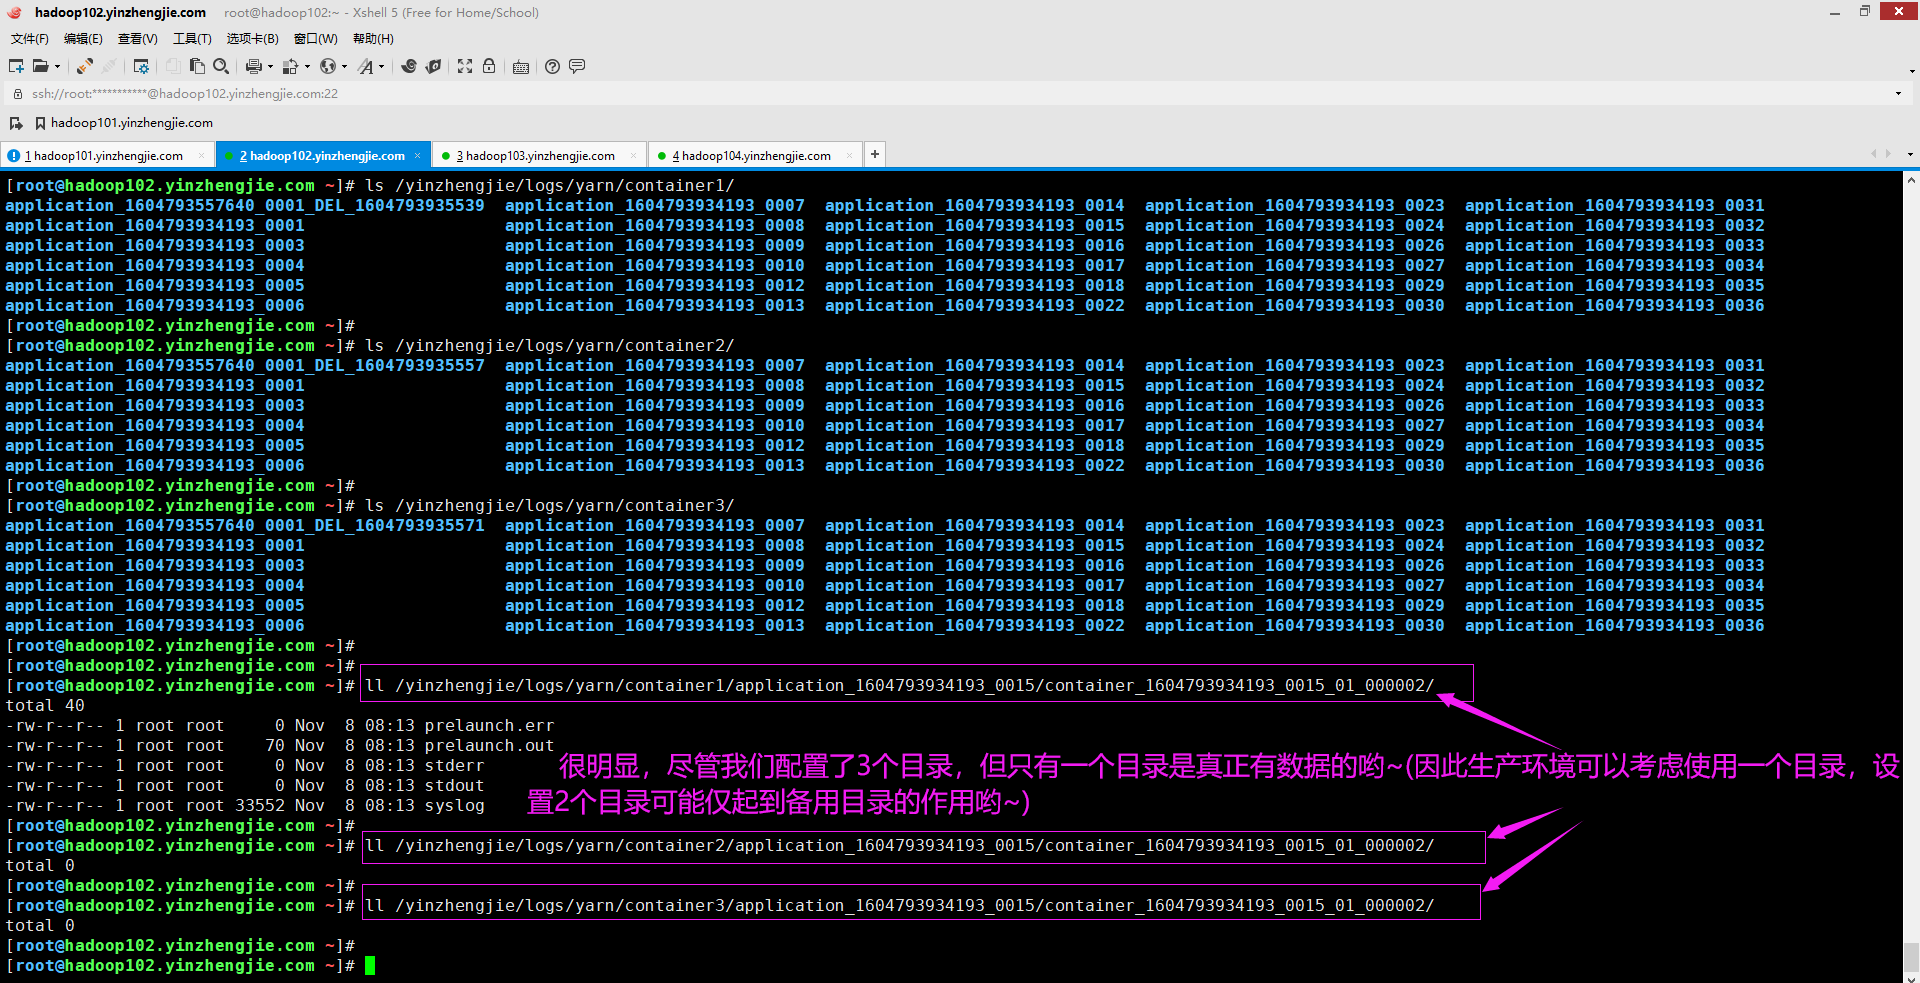Click the Open session folder icon

pos(40,66)
